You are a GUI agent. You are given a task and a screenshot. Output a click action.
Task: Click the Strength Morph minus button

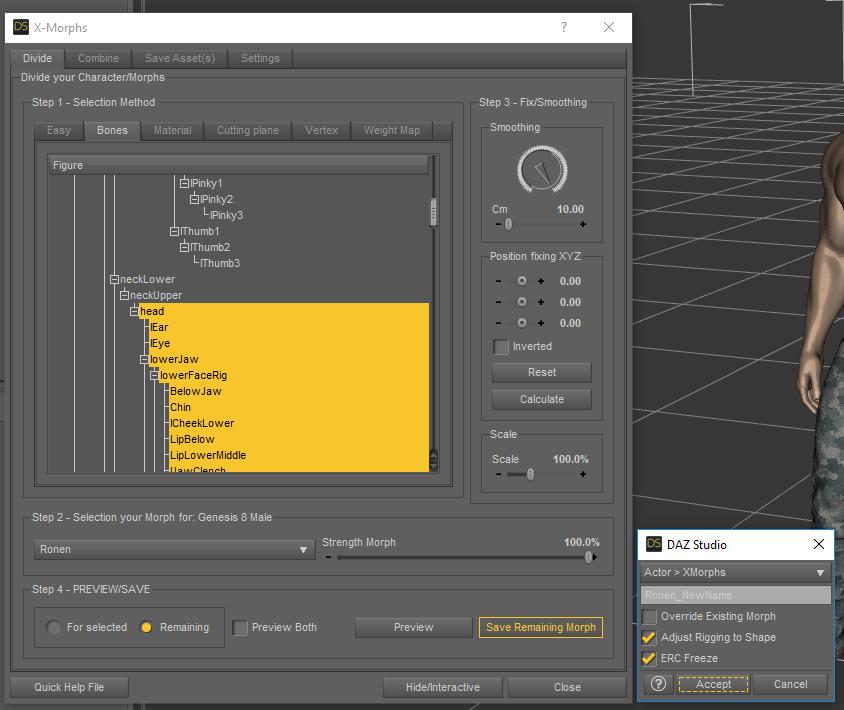point(328,557)
